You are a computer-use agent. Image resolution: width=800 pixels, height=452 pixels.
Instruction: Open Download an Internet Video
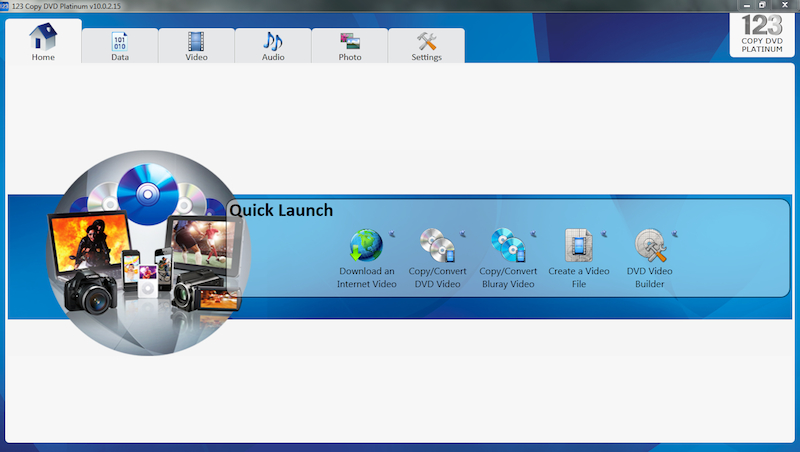[366, 259]
